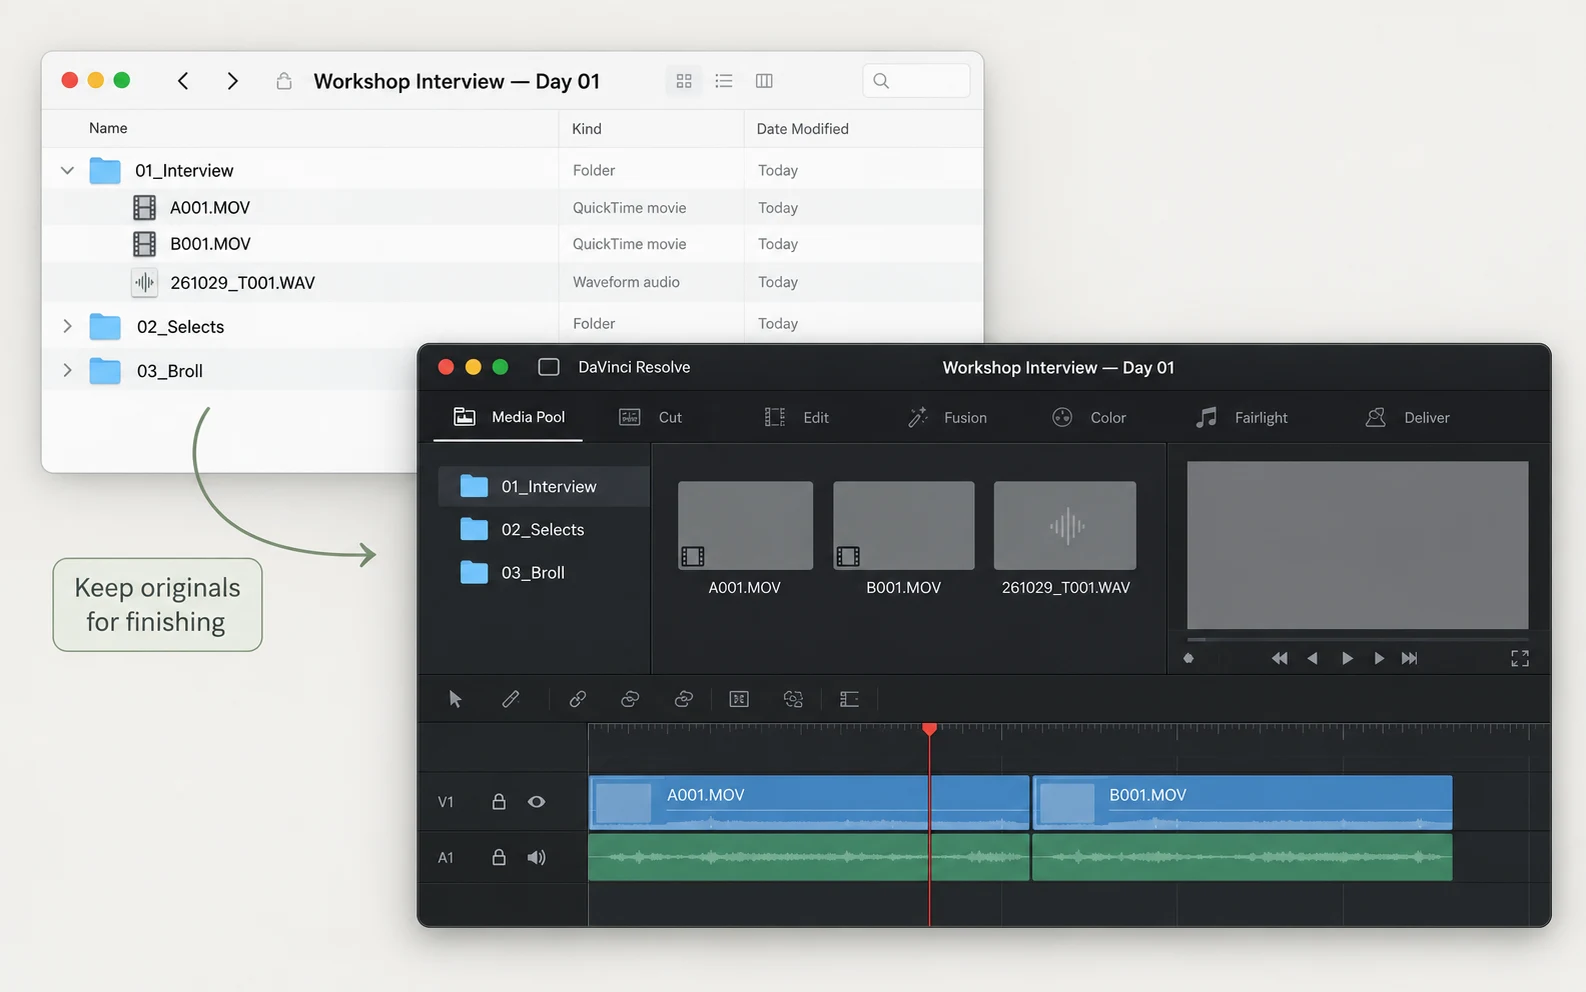Select the arrow pointer tool in the timeline toolbar
The height and width of the screenshot is (992, 1586).
(x=455, y=699)
